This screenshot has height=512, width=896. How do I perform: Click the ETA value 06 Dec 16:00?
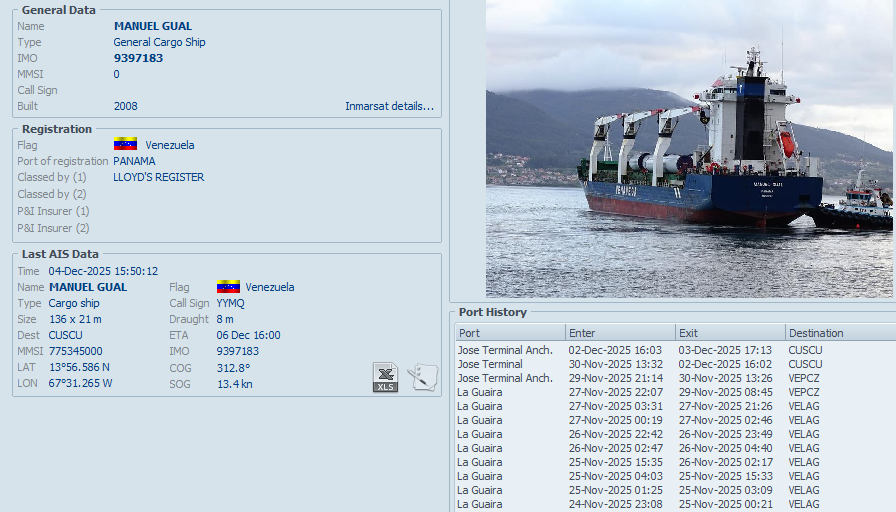(249, 335)
